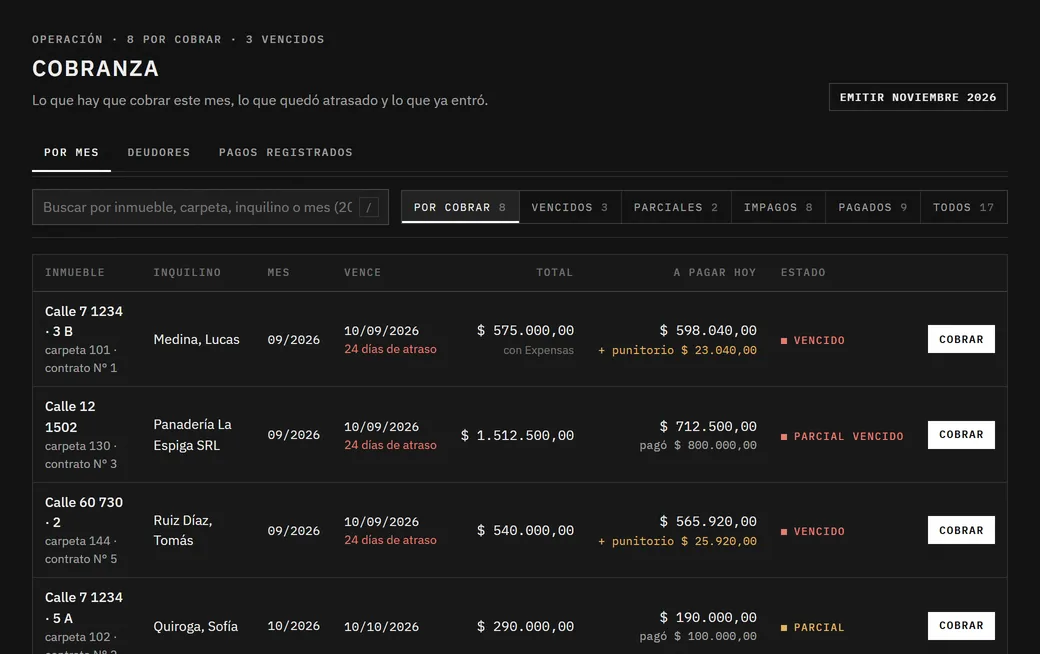Click punitorio $ 23.040,00 text

click(x=677, y=350)
